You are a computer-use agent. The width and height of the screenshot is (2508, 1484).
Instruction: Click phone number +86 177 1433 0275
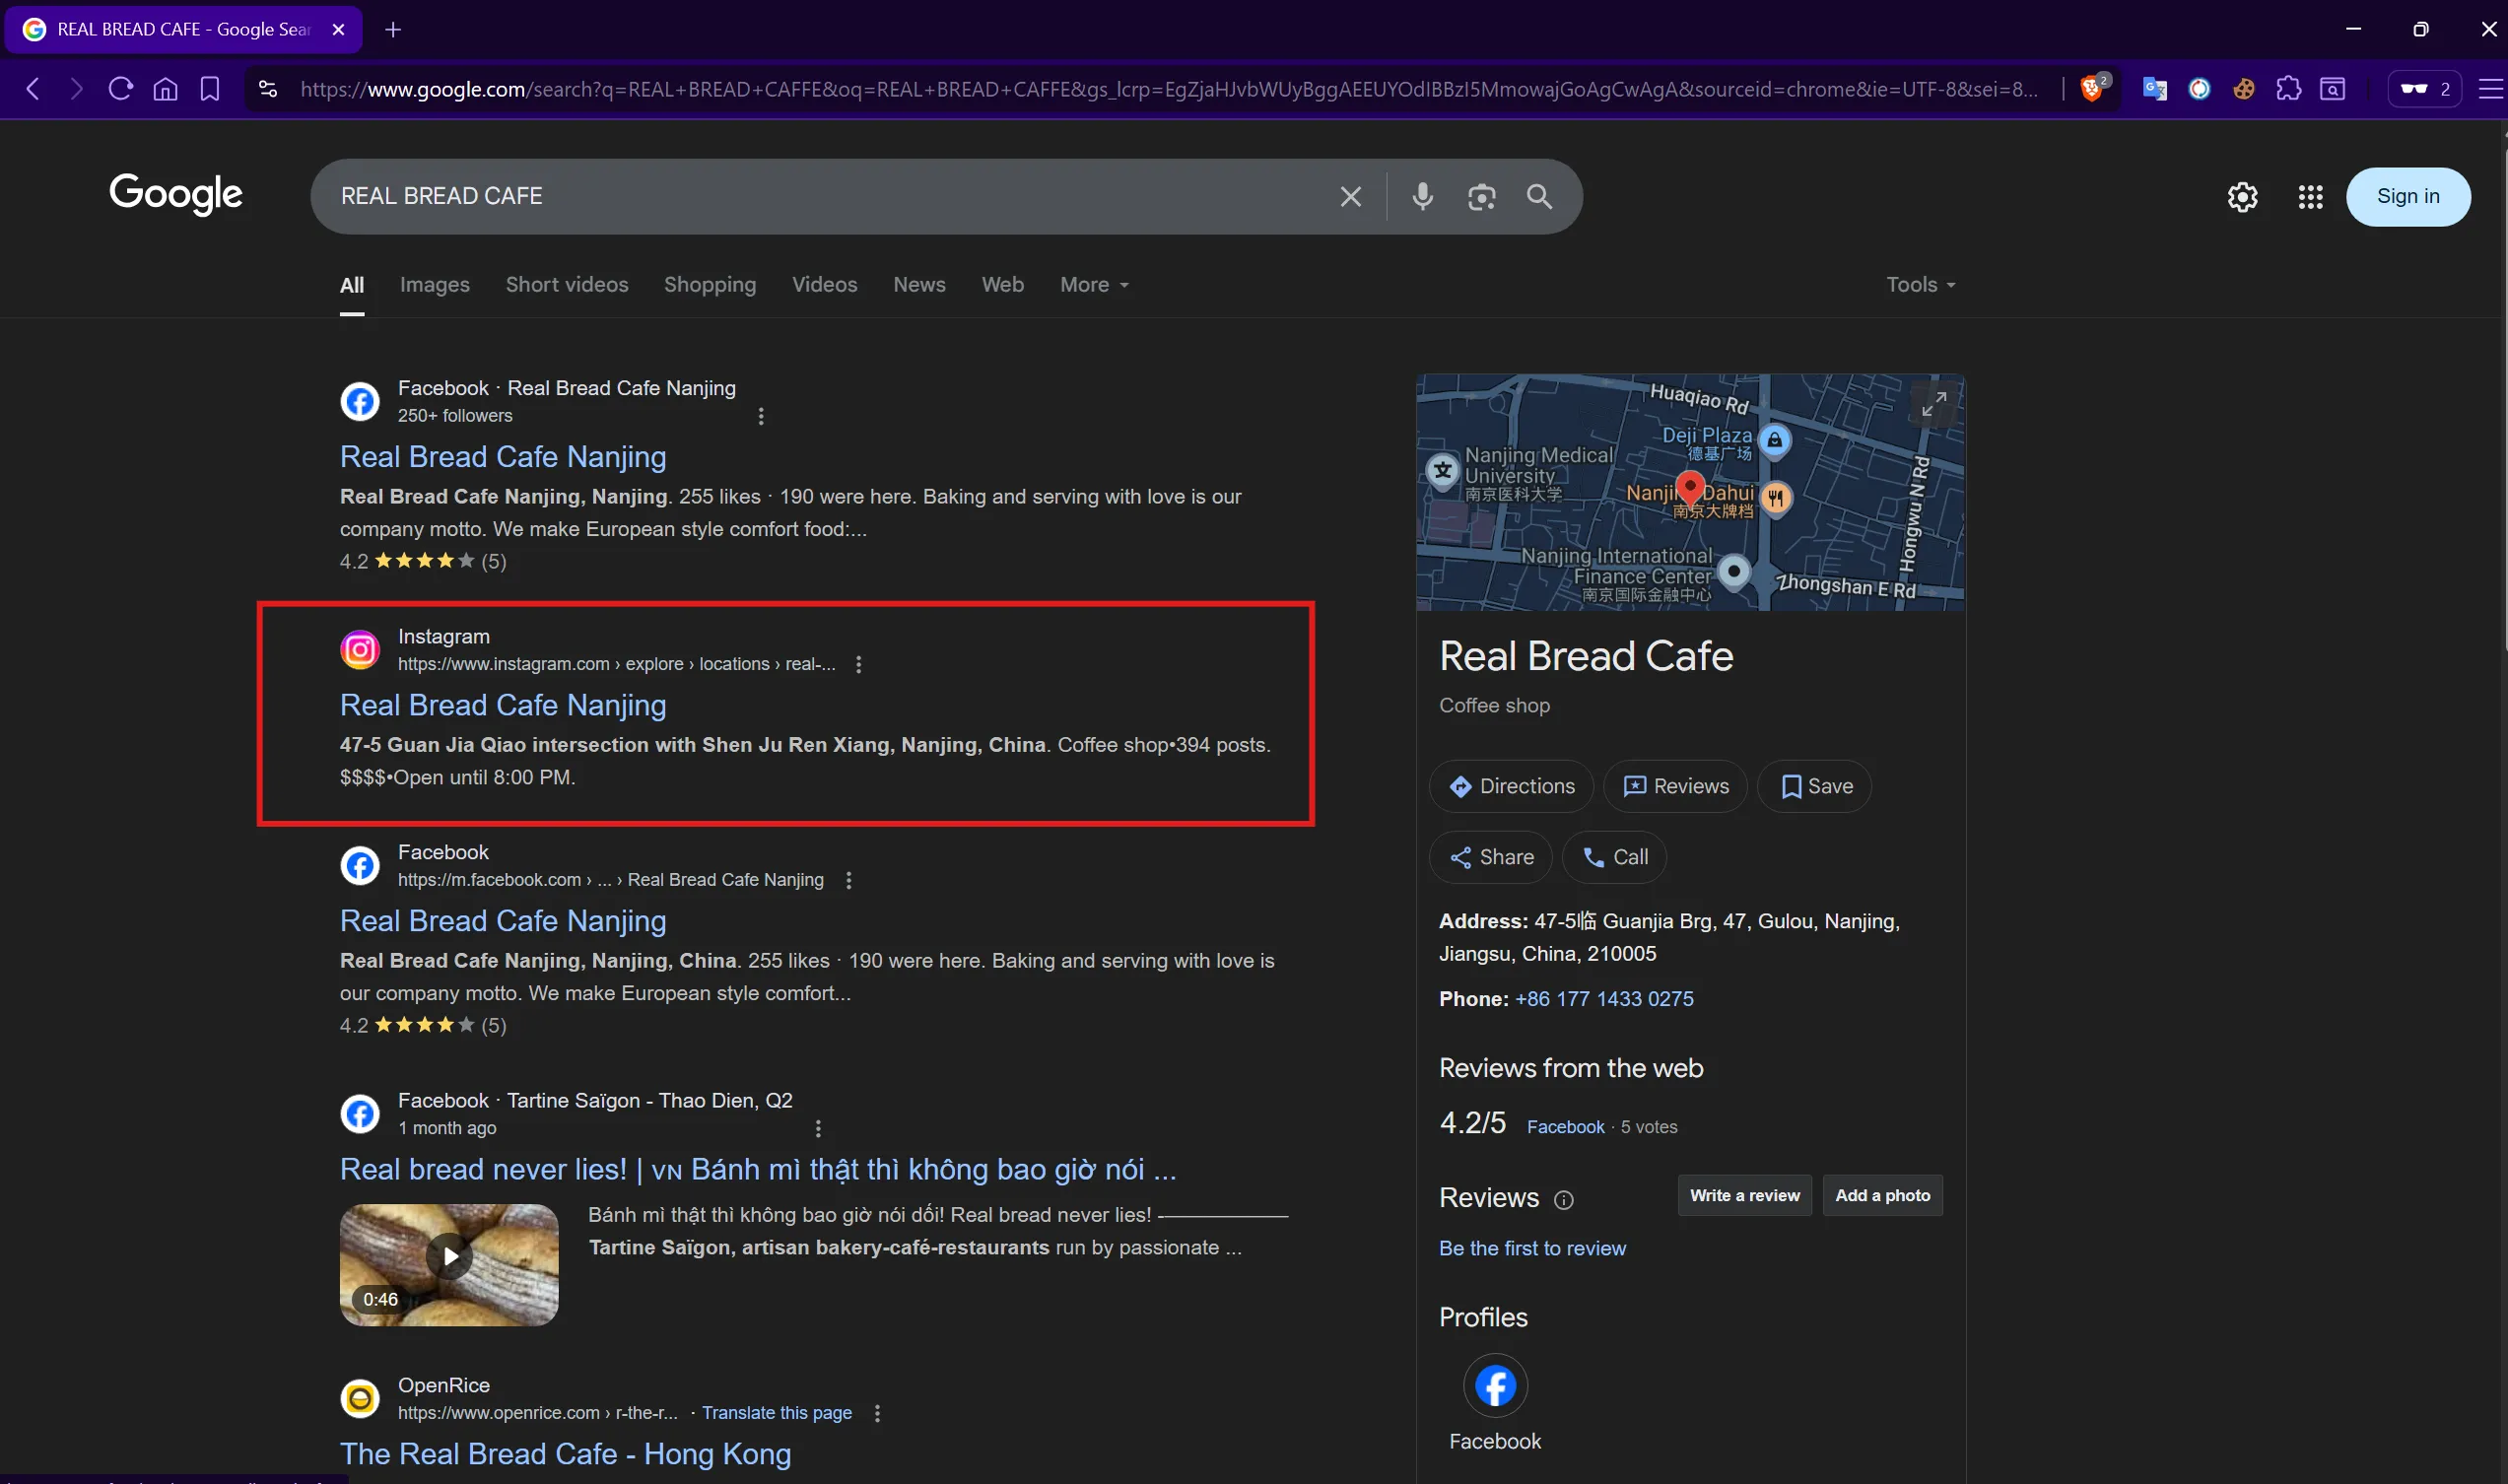pos(1604,998)
